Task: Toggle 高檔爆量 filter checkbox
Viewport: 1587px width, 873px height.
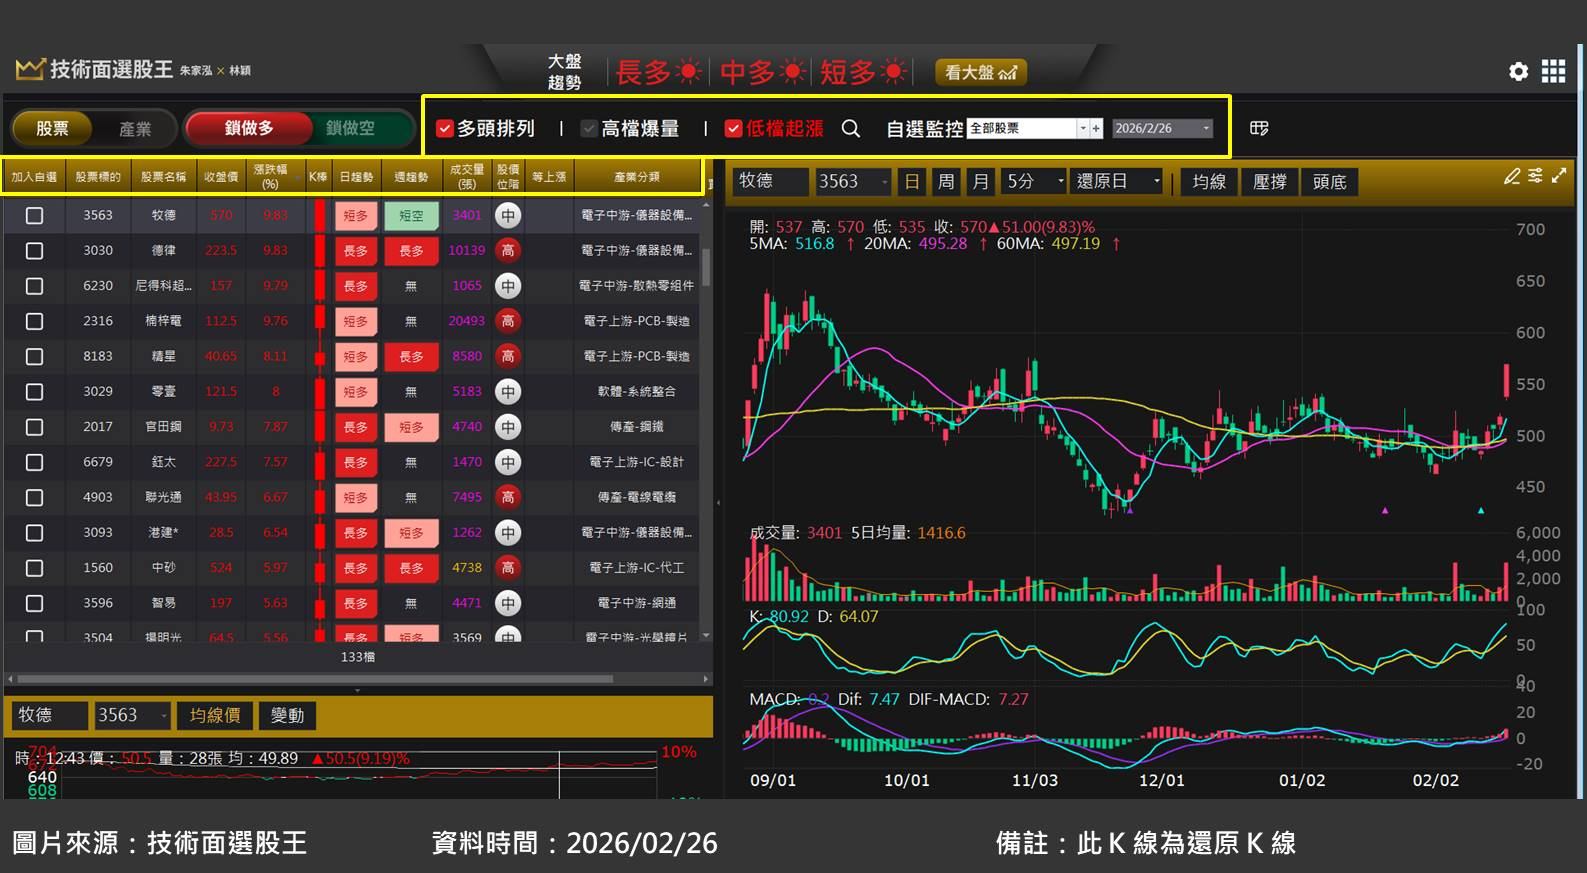Action: coord(589,129)
